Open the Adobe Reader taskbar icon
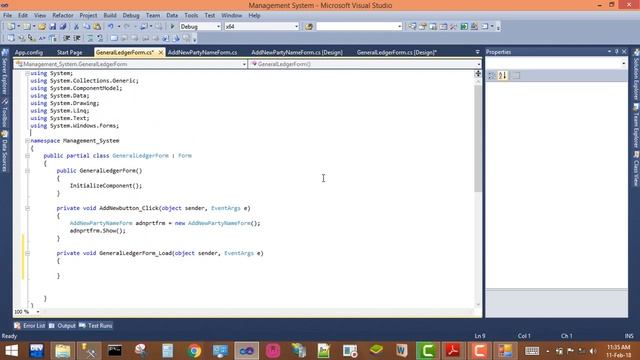The width and height of the screenshot is (640, 360). [453, 351]
